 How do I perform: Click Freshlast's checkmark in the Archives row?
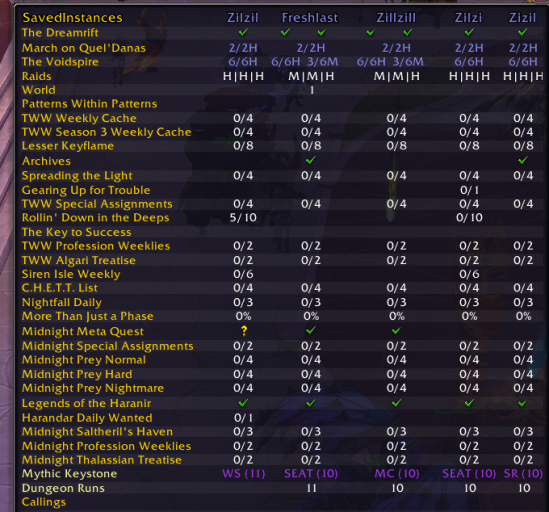coord(311,160)
